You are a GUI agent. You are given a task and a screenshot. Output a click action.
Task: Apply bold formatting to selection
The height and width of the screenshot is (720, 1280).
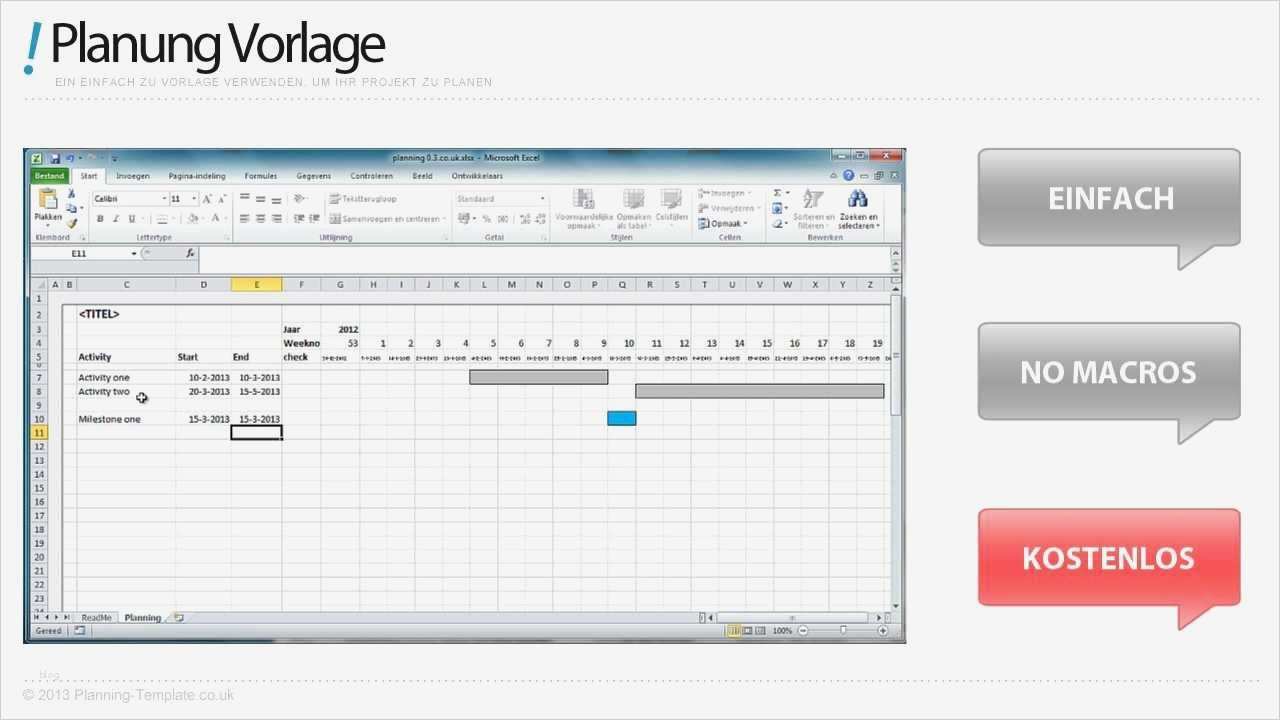tap(99, 218)
